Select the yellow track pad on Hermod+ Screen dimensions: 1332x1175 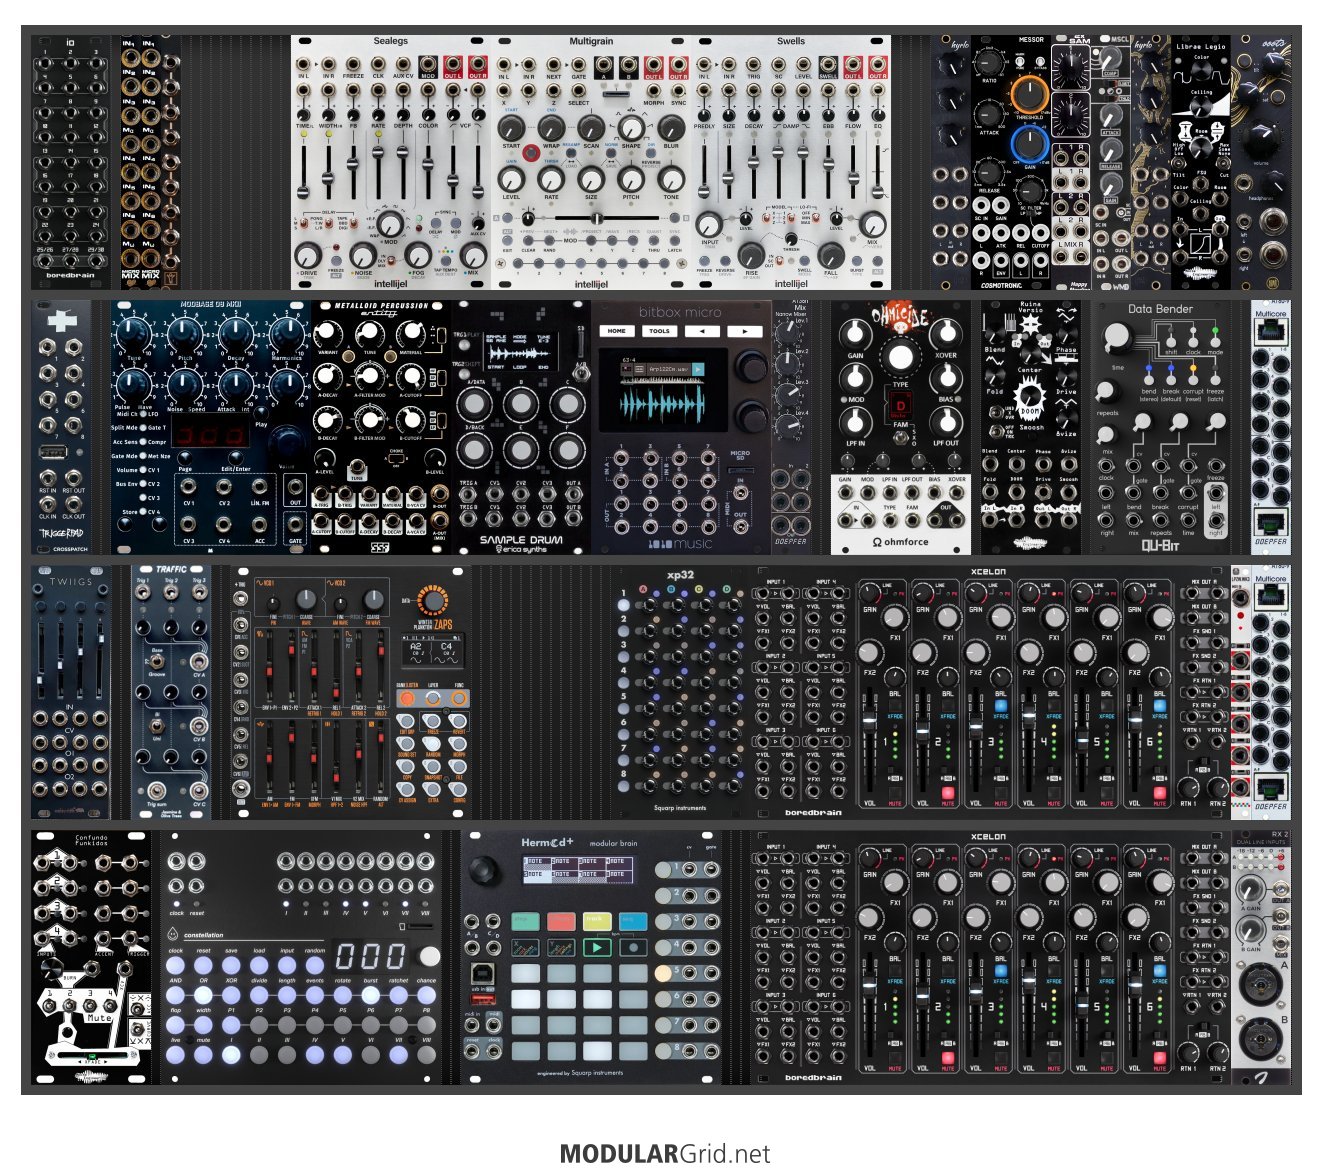pos(596,921)
